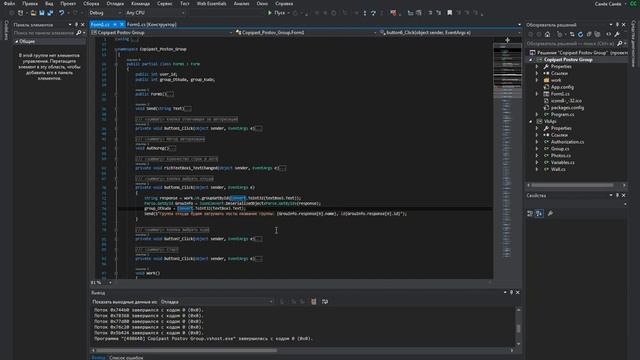Click the wrench Properties icon in Solution Explorer
Viewport: 640px width, 360px height.
click(x=617, y=34)
